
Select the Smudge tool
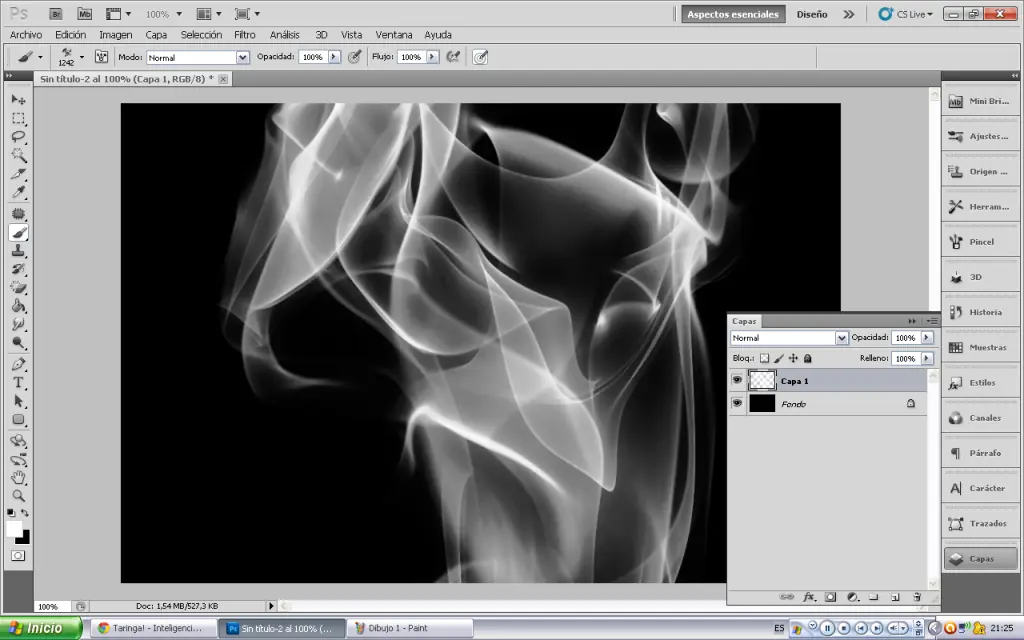pyautogui.click(x=18, y=324)
